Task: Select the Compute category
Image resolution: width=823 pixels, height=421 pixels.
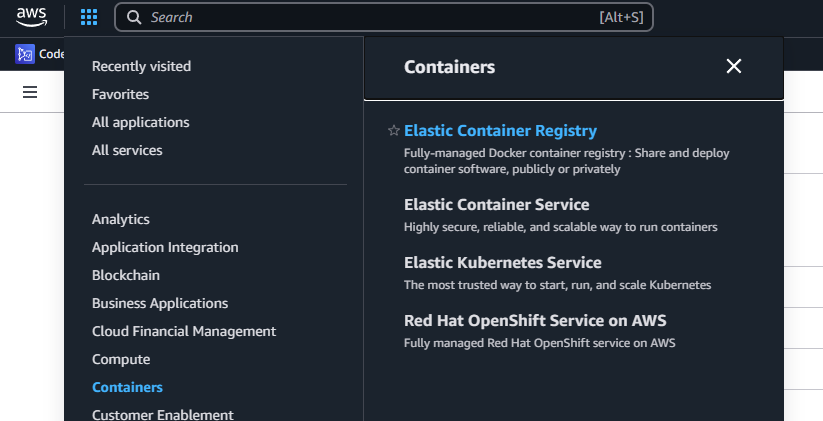Action: [121, 360]
